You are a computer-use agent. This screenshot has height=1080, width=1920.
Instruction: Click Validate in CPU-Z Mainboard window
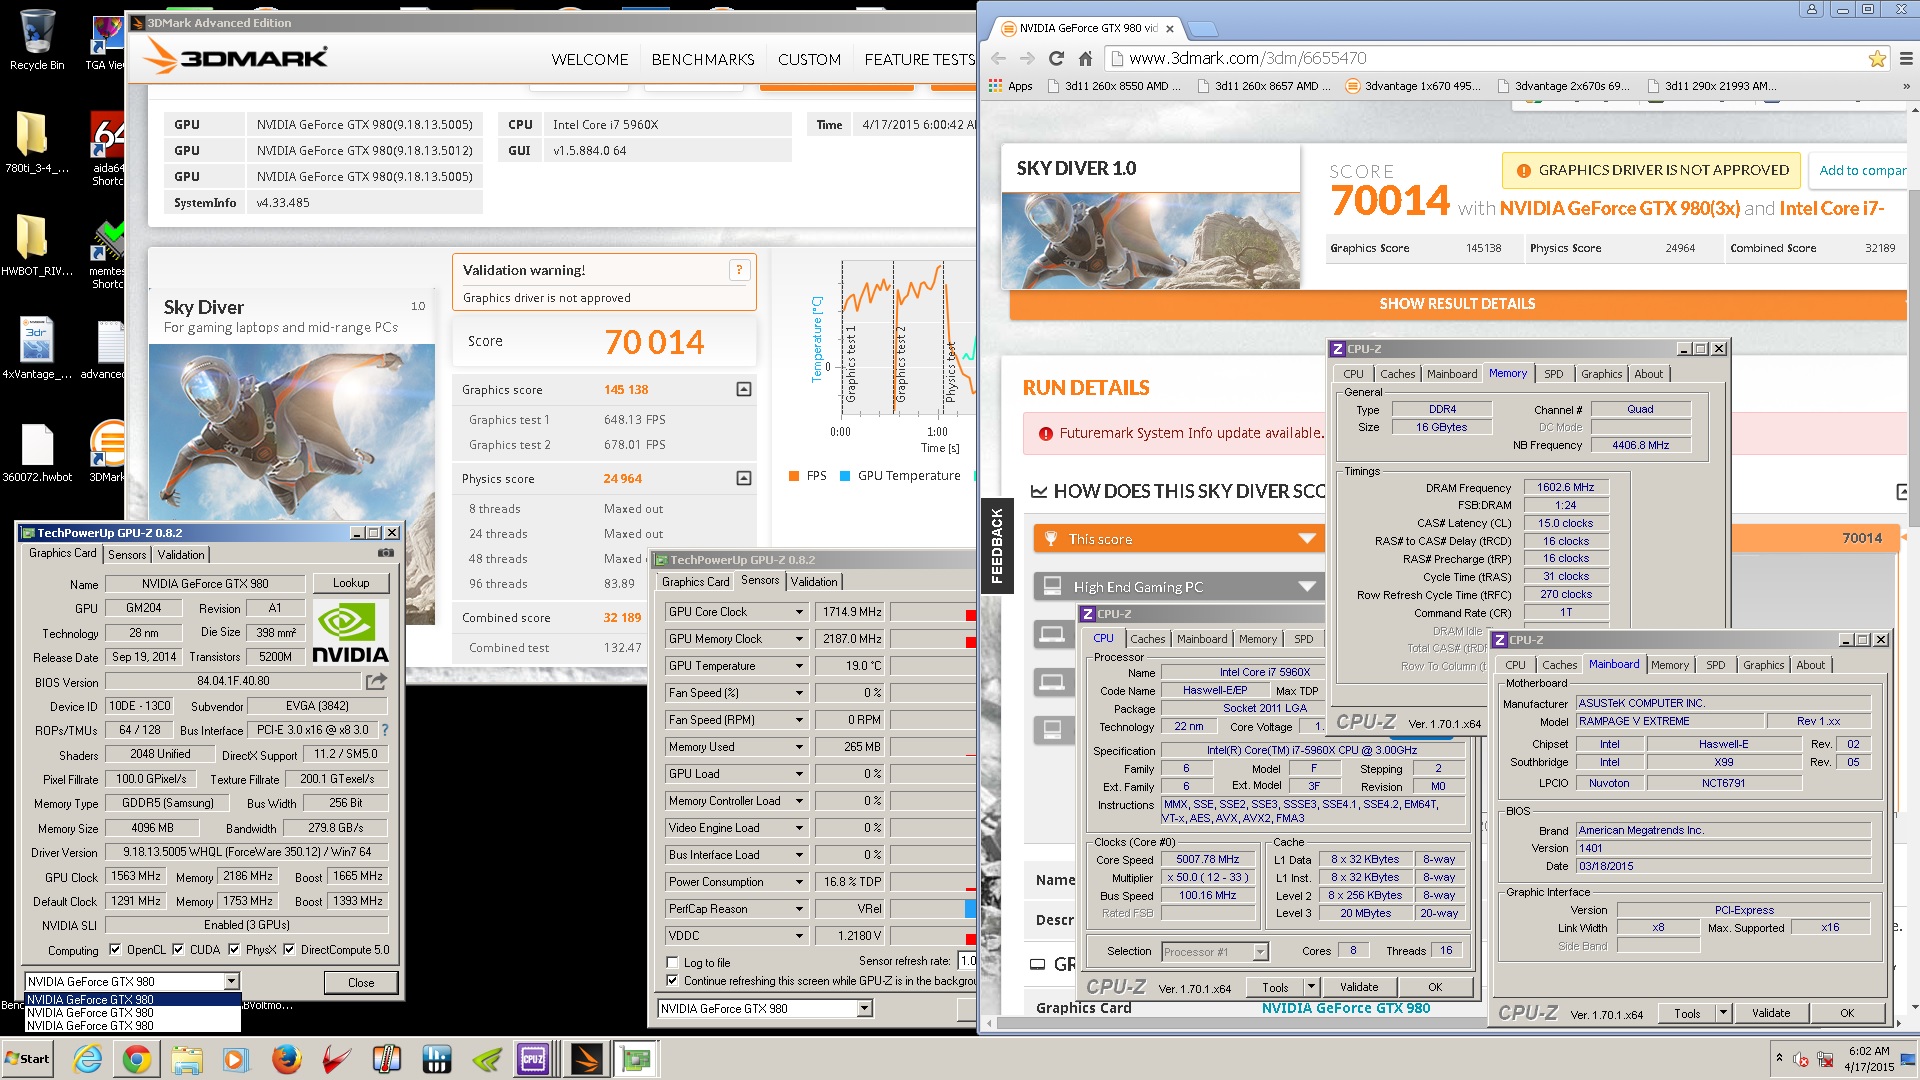(x=1770, y=1013)
